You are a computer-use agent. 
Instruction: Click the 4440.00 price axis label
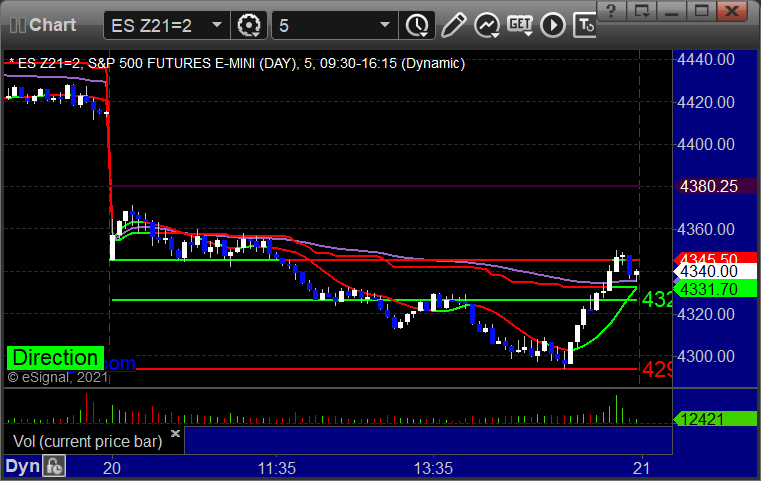point(706,59)
